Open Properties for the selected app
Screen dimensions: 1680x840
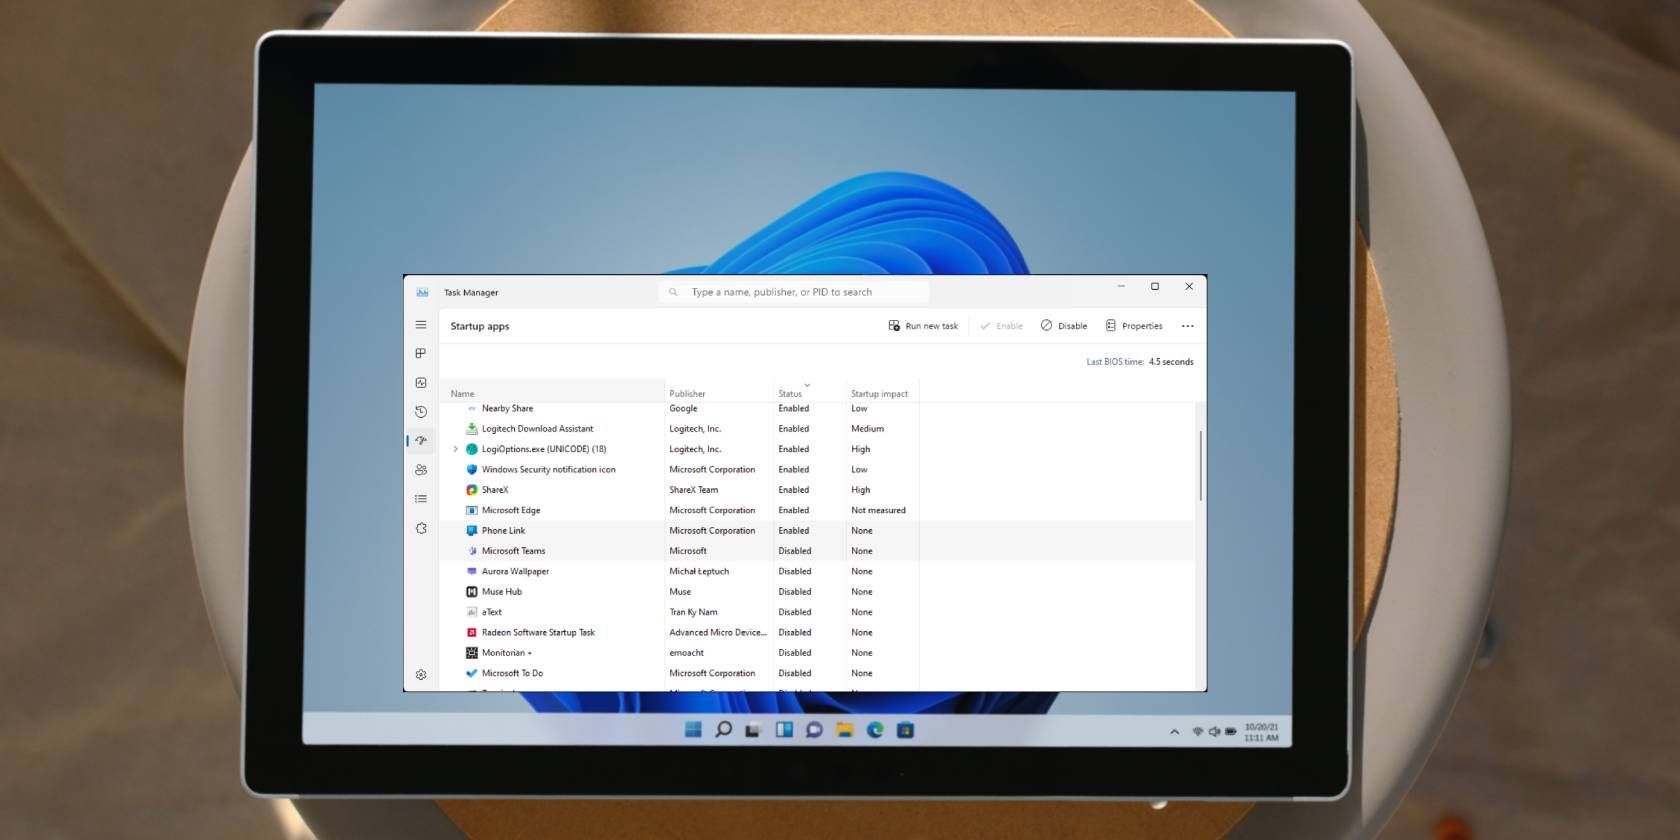coord(1134,326)
